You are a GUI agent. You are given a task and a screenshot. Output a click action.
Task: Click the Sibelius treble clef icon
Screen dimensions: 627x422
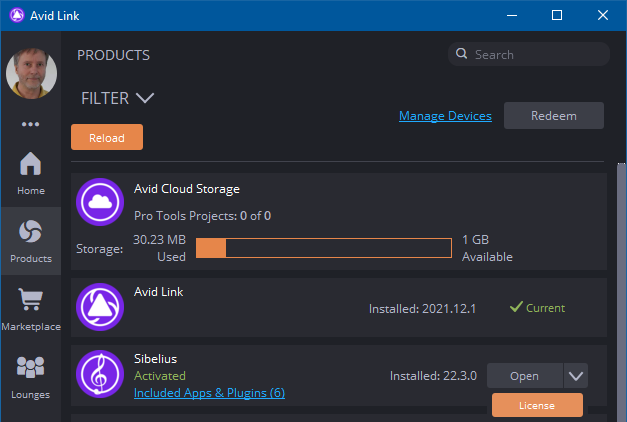click(100, 376)
